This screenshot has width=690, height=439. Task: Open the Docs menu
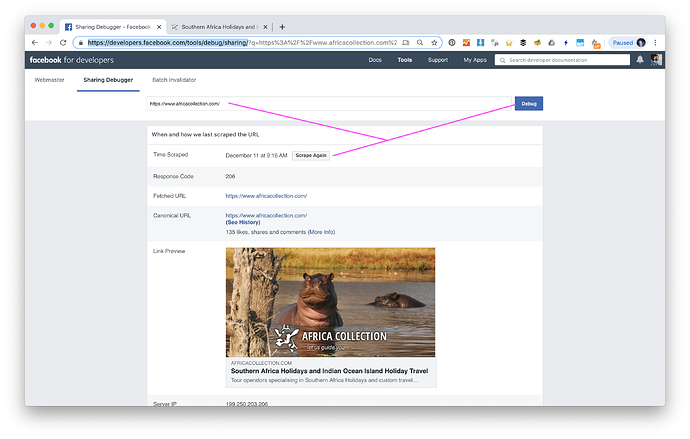(375, 60)
